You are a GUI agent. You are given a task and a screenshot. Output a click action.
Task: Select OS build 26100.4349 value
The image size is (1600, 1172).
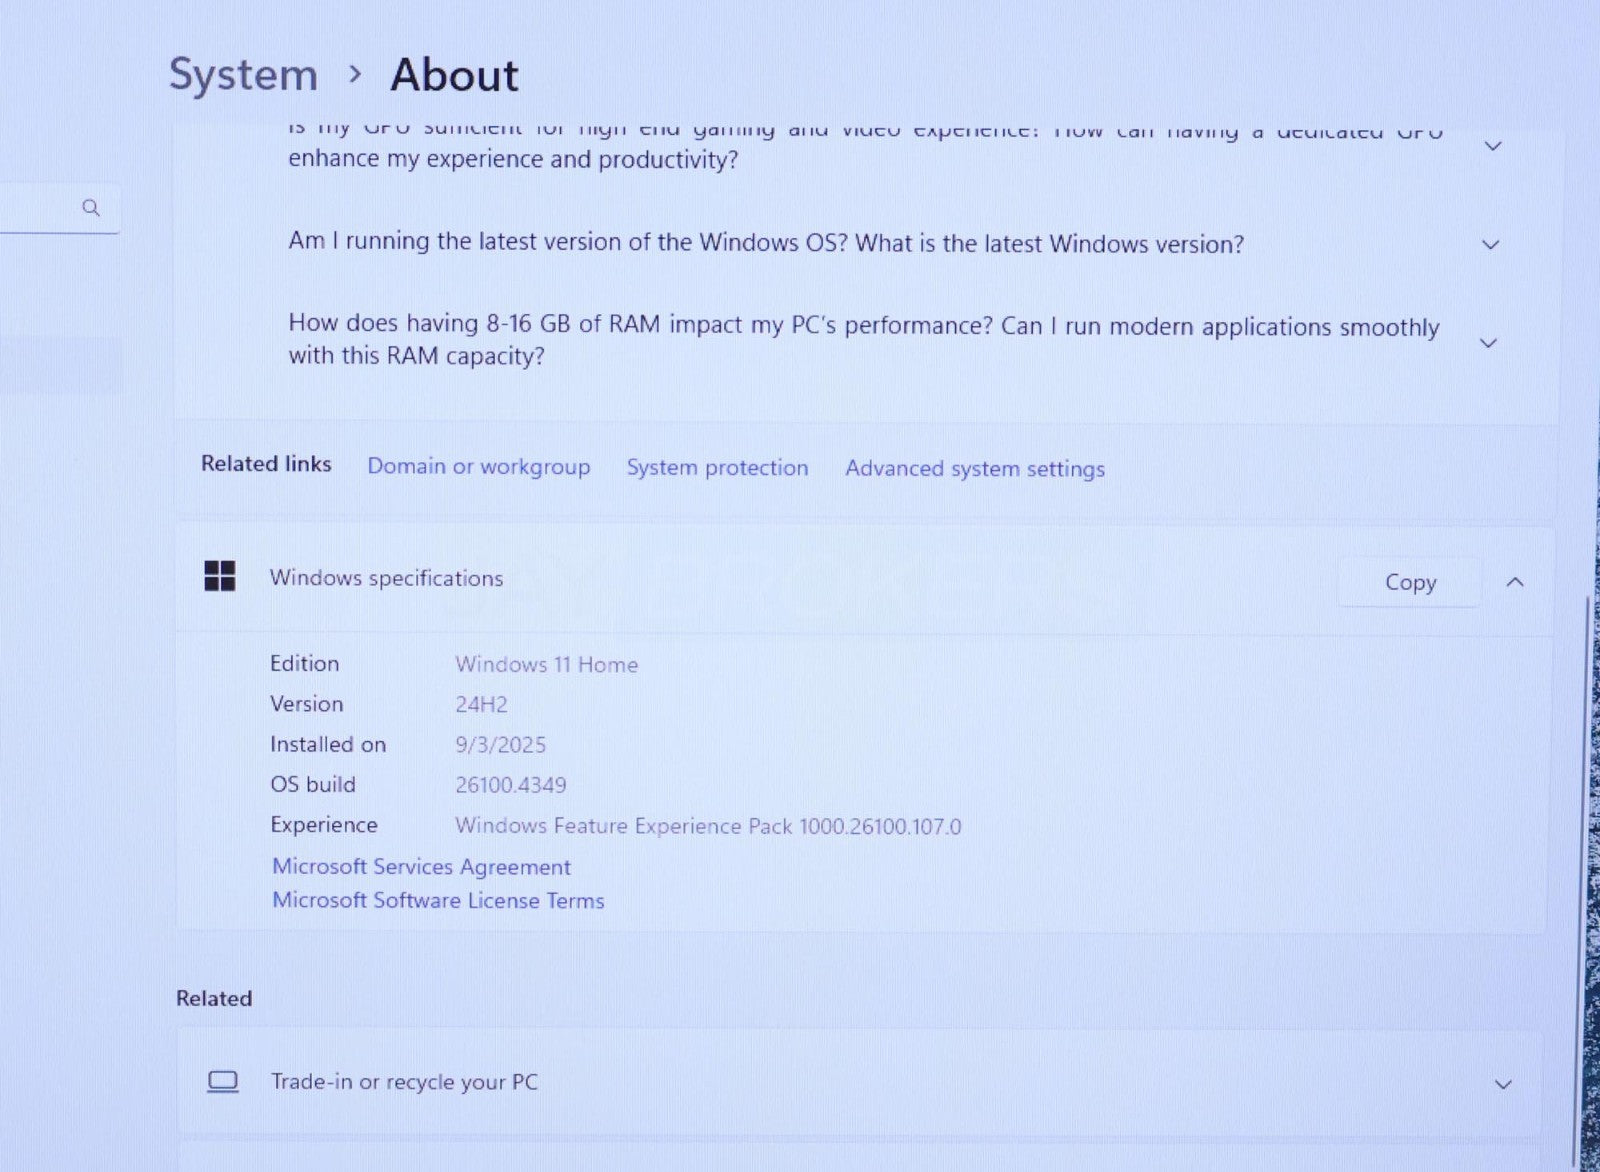tap(510, 785)
